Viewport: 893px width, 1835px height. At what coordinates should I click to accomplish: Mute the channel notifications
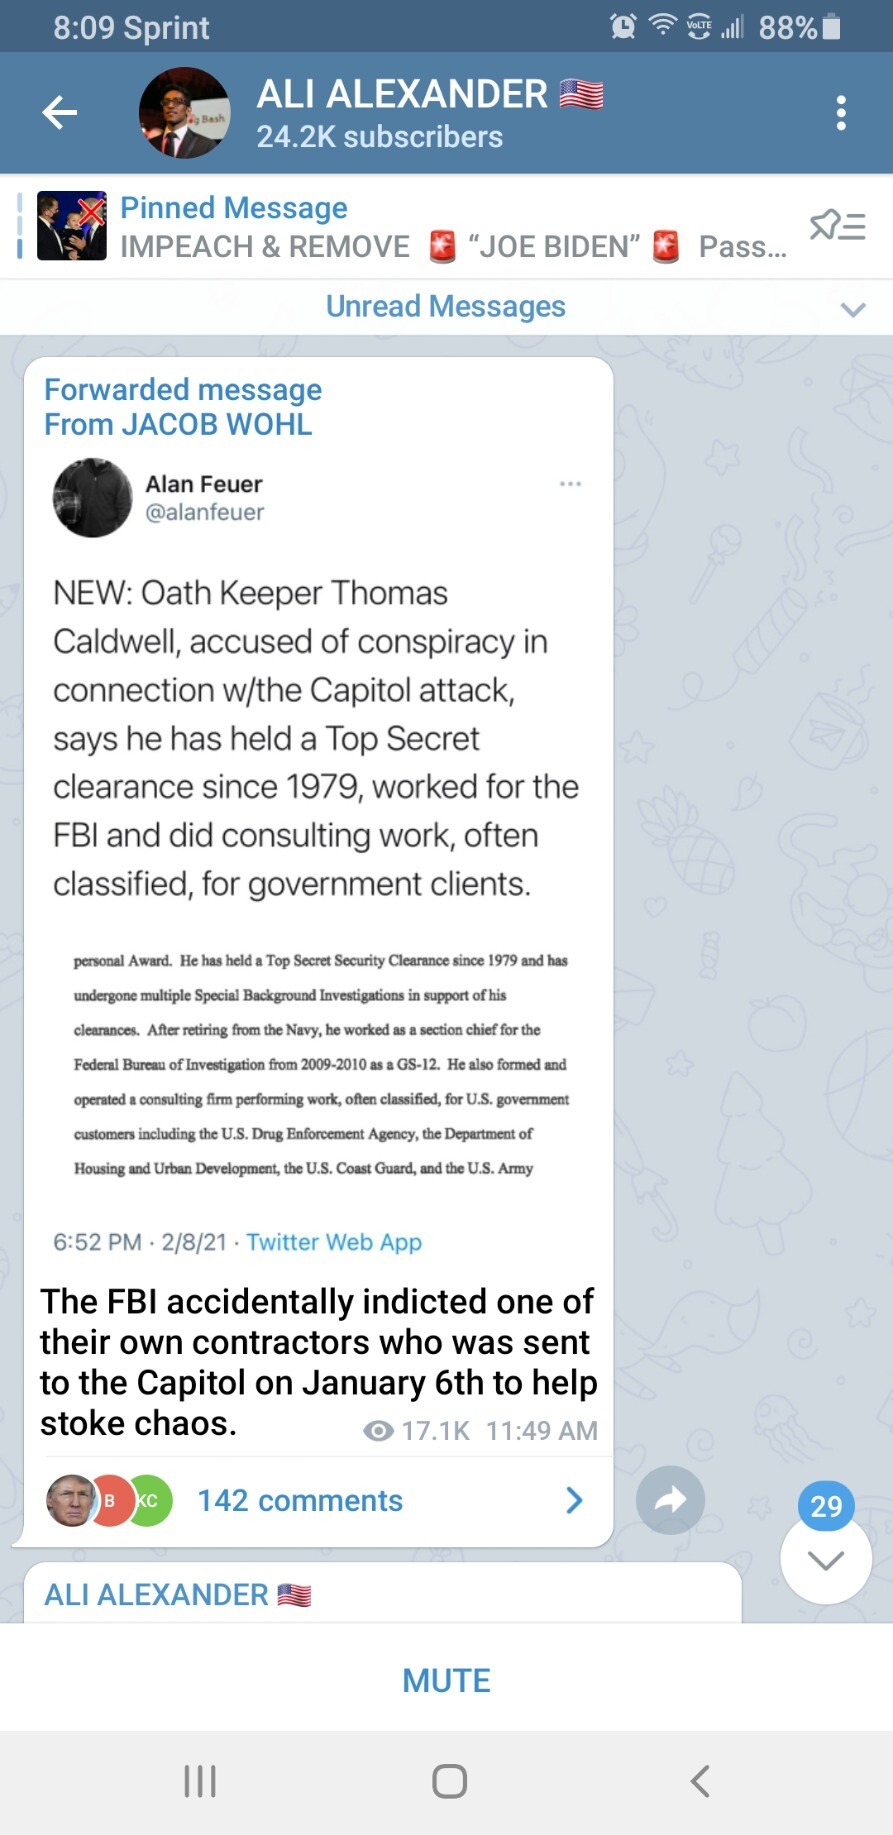click(446, 1680)
